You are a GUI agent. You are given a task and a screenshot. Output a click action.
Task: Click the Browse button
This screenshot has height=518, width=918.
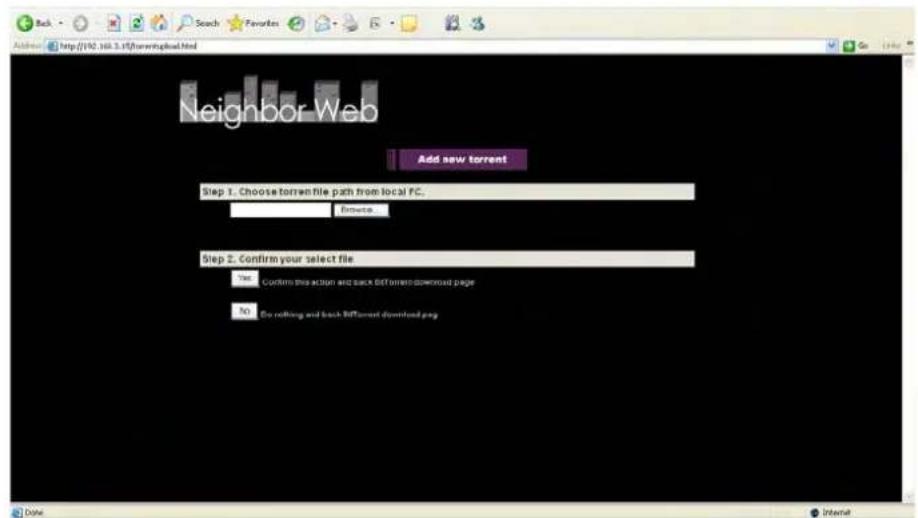point(361,210)
